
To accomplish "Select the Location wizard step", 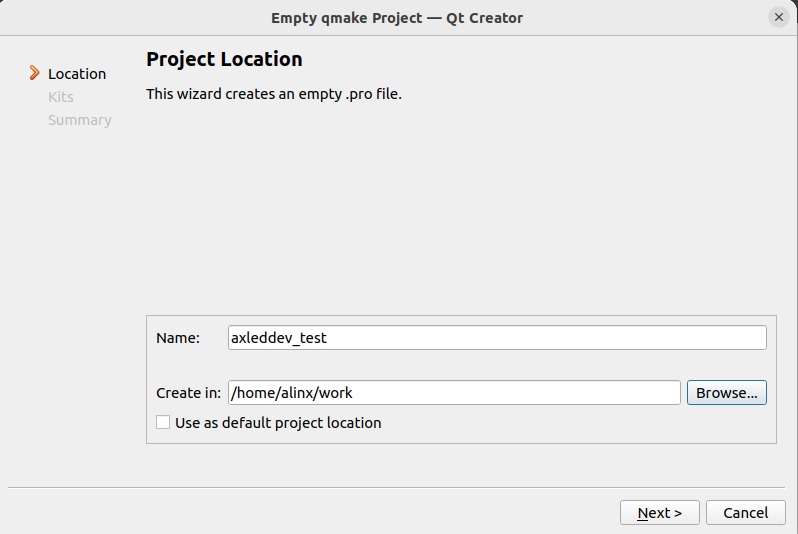I will [77, 74].
